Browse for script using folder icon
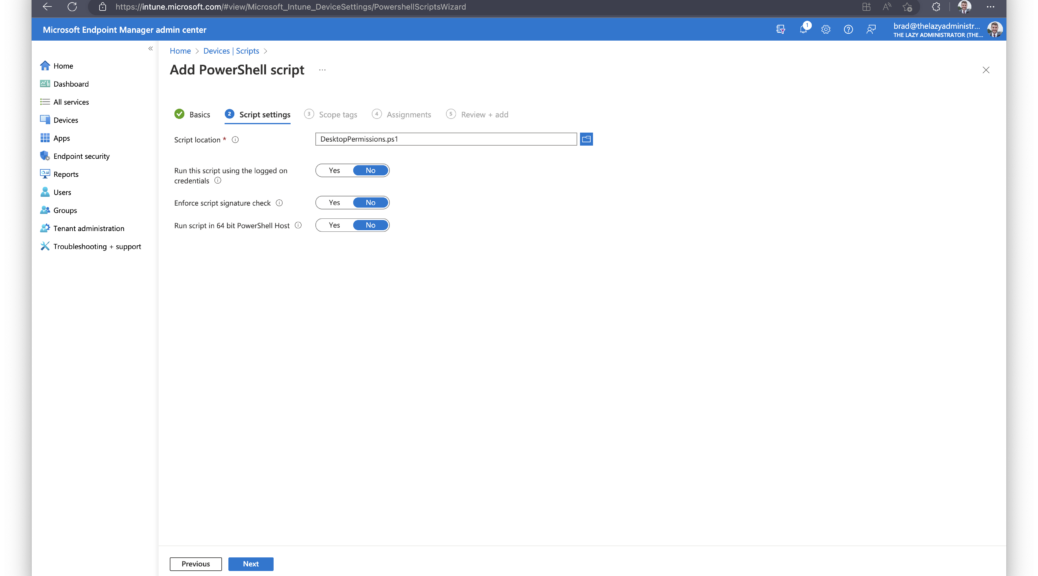 (x=587, y=139)
